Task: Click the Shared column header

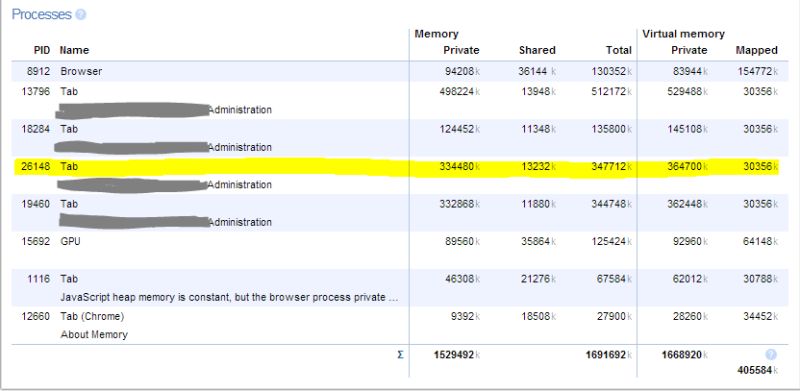Action: pyautogui.click(x=537, y=50)
